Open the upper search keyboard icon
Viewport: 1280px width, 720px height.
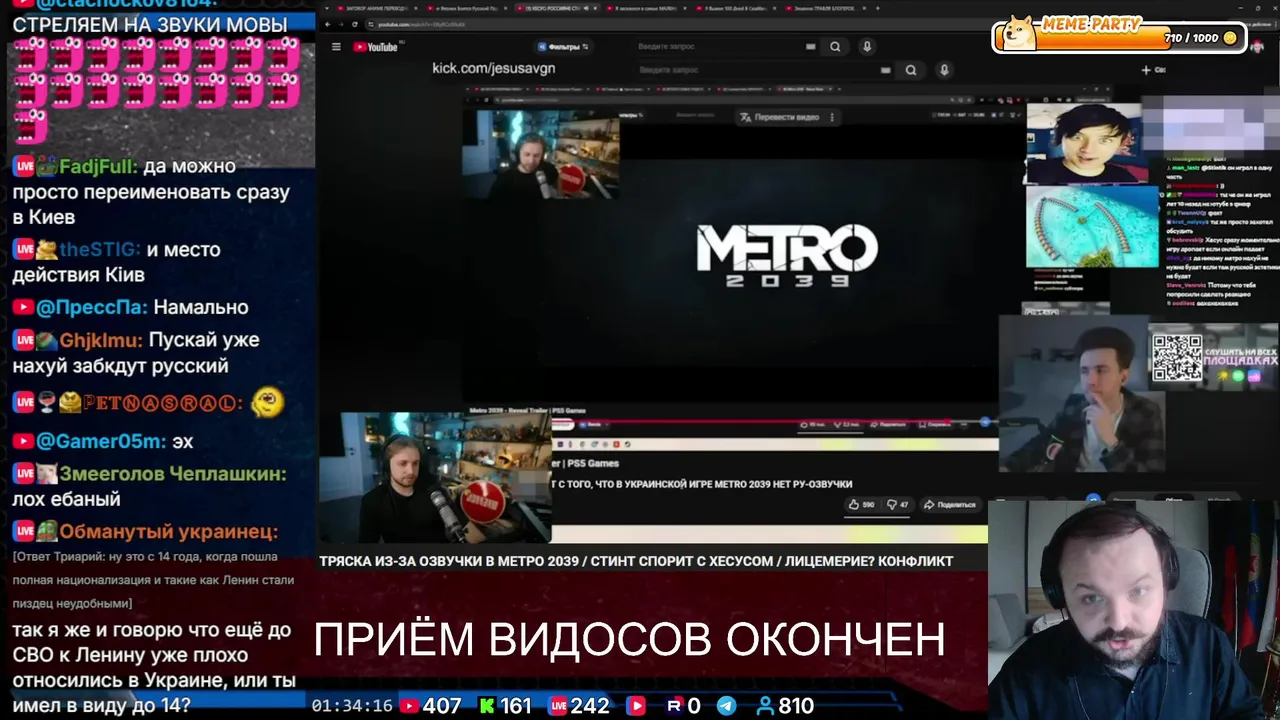click(x=810, y=47)
